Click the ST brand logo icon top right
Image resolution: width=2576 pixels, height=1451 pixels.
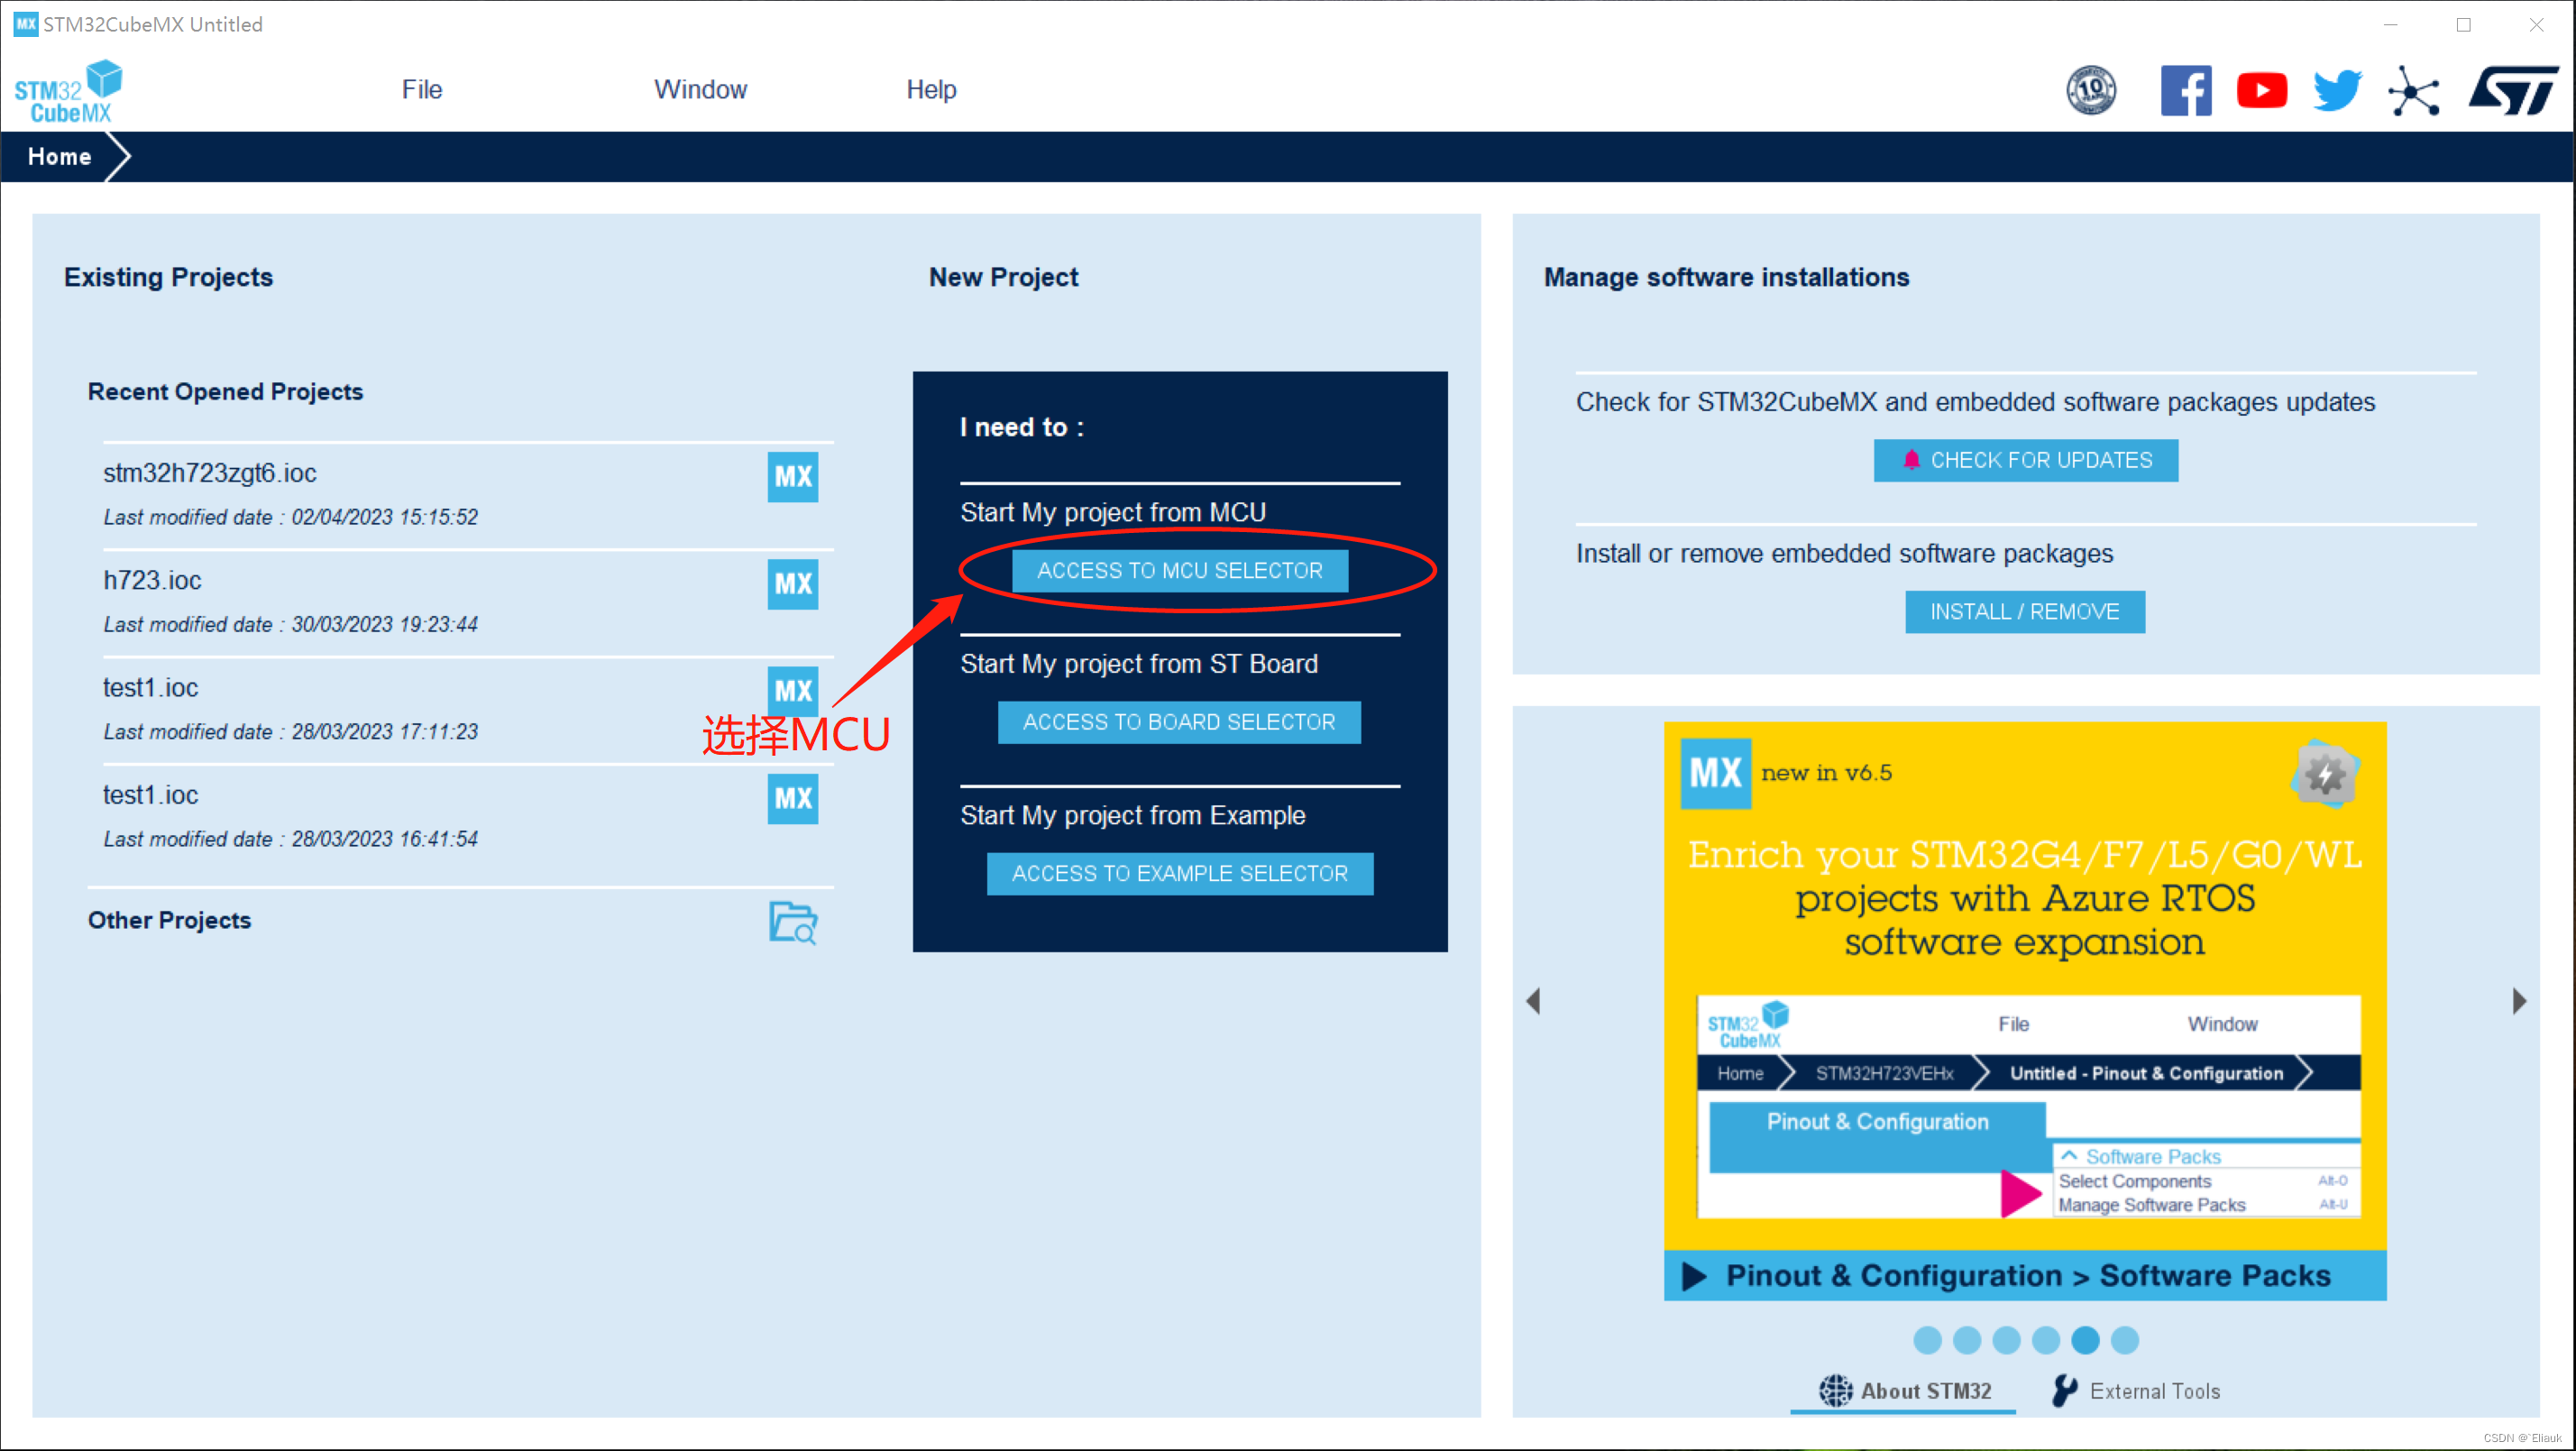point(2516,90)
